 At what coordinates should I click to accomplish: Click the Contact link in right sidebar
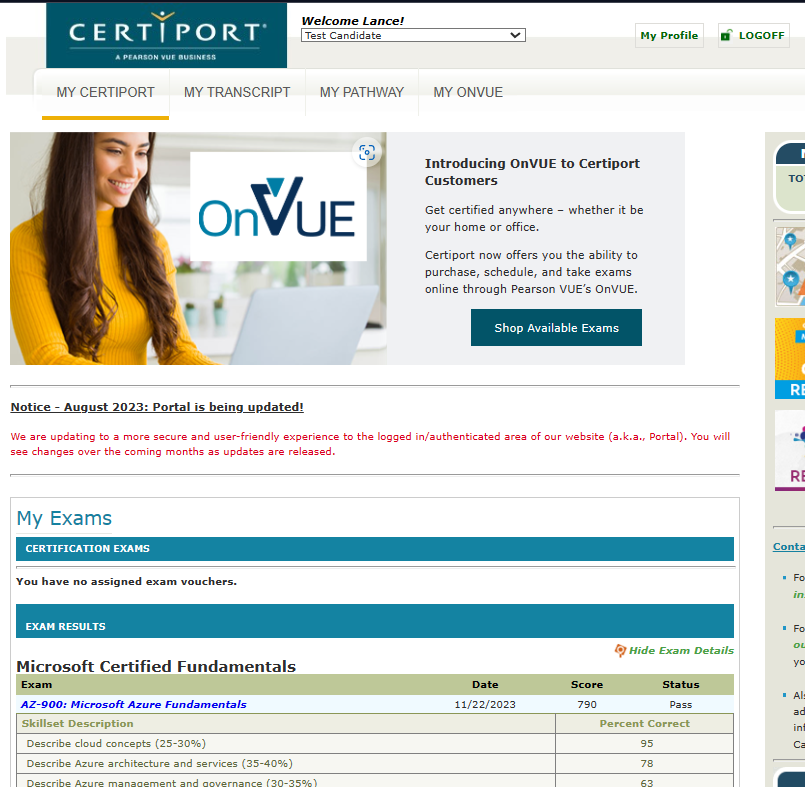789,547
